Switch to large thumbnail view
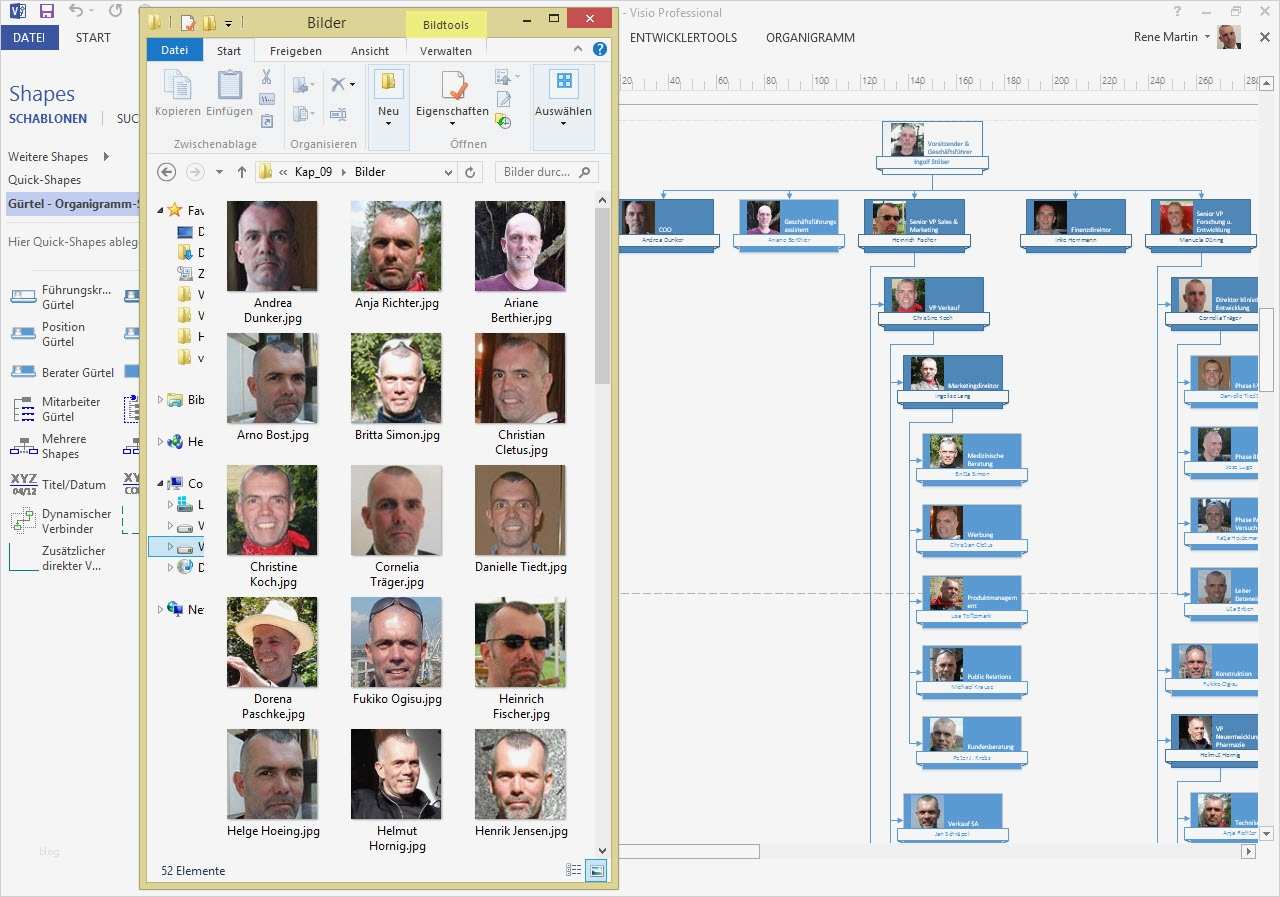Viewport: 1280px width, 897px height. 595,870
